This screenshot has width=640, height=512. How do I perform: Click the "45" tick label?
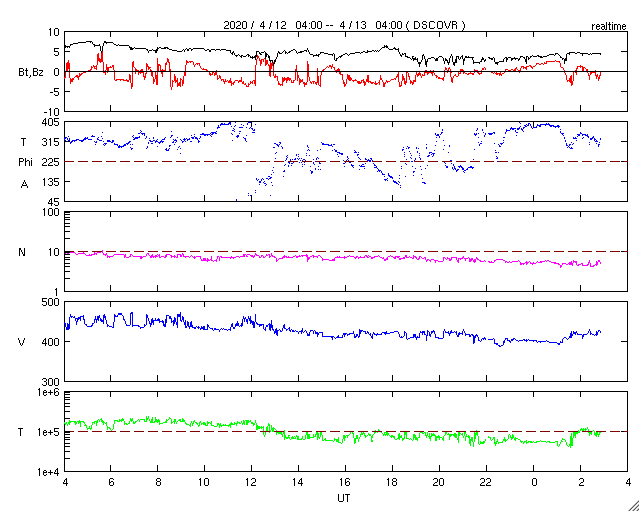pos(54,202)
